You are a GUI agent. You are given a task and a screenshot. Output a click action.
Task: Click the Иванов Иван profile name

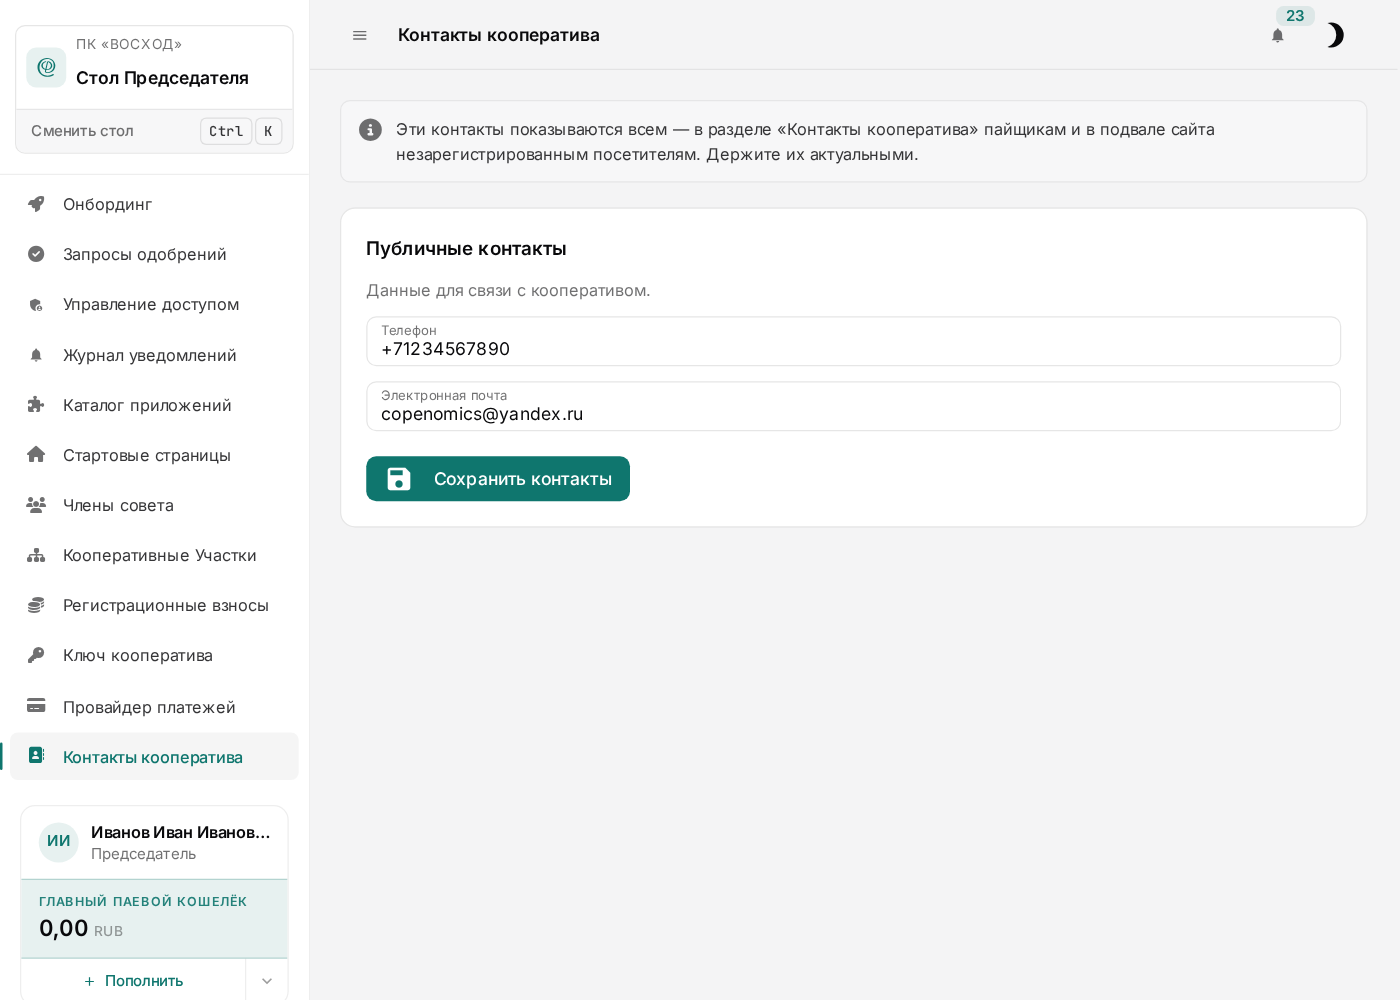pyautogui.click(x=181, y=832)
